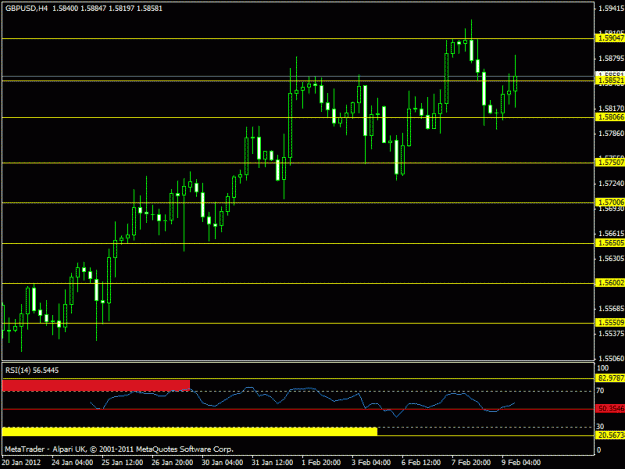The image size is (625, 469).
Task: Click the RSI scale value 100
Action: [603, 368]
